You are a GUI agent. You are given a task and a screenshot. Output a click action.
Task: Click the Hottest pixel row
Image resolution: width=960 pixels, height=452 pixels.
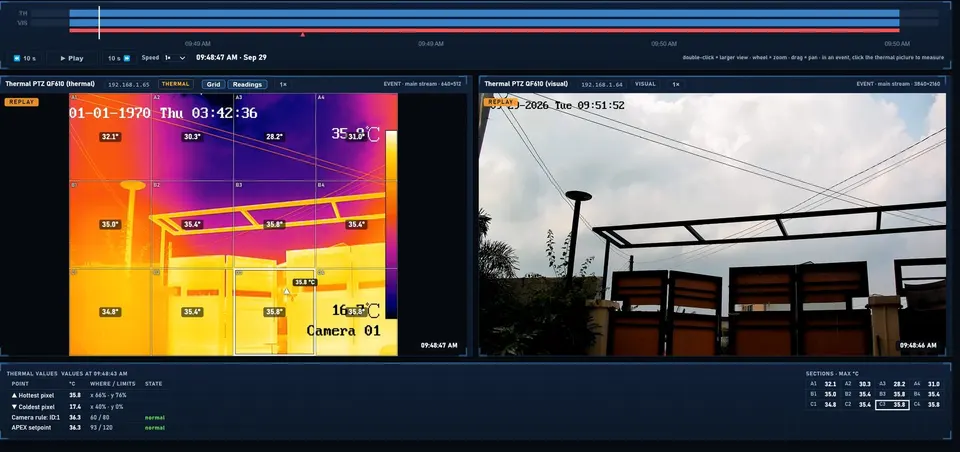[x=89, y=396]
